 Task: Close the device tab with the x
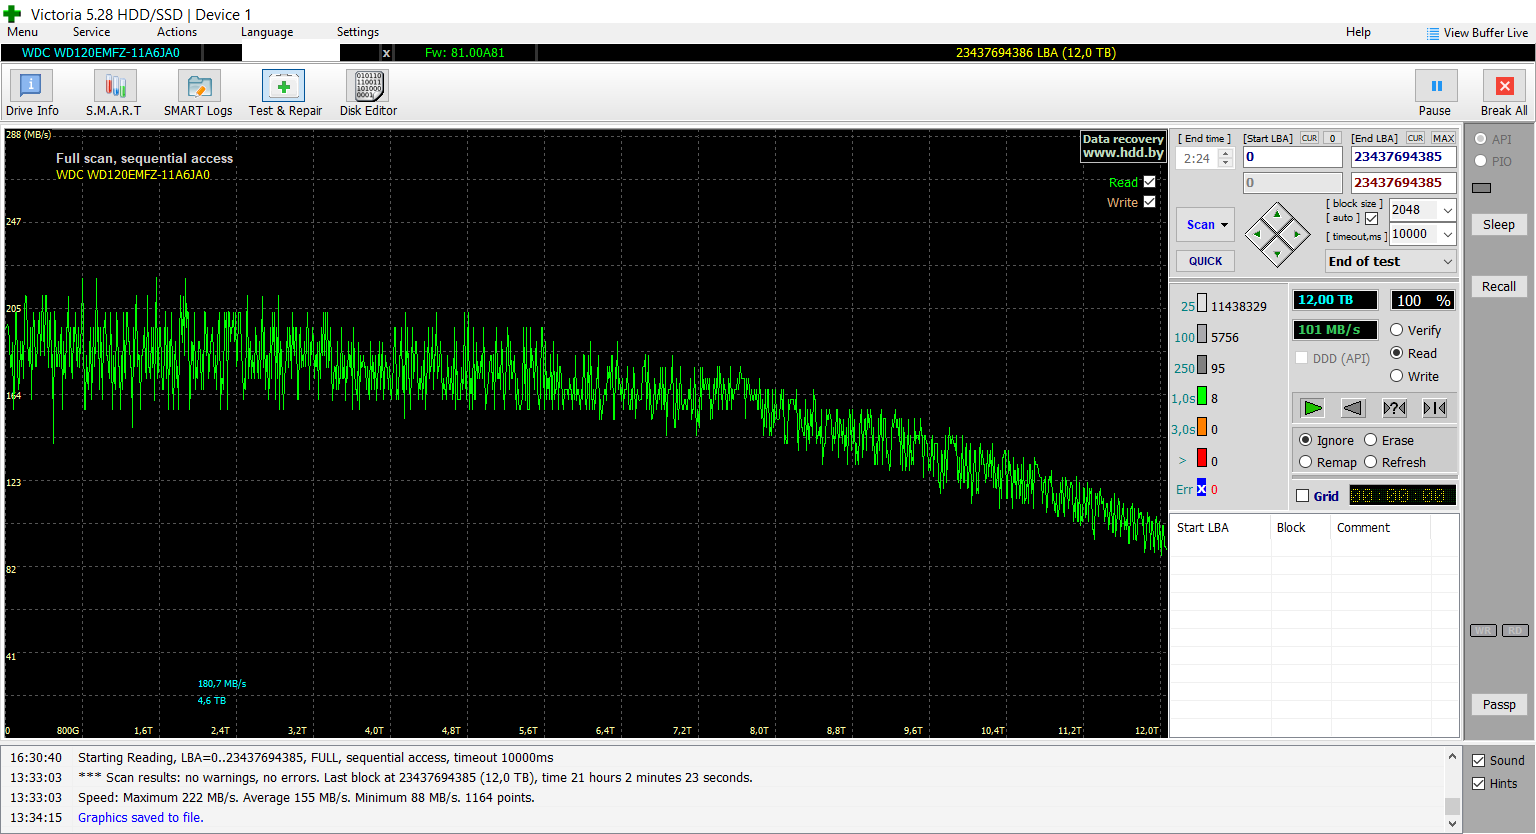click(387, 53)
